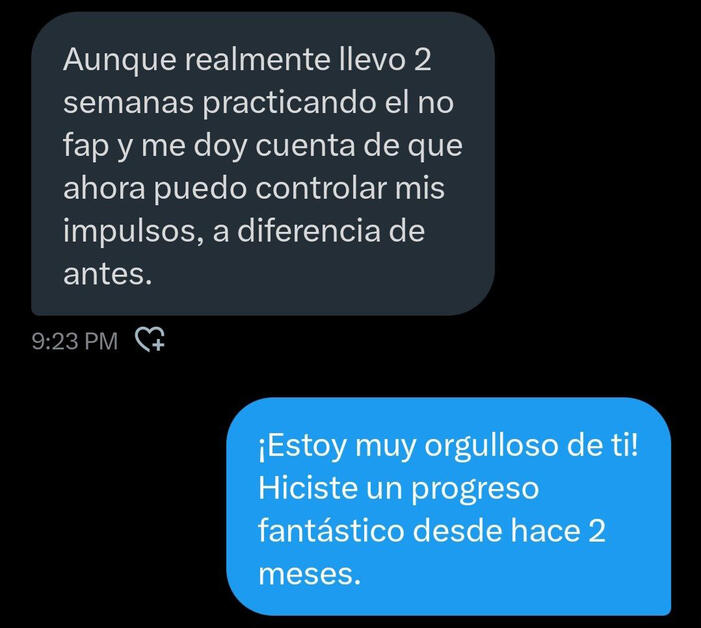701x628 pixels.
Task: Click the word "Aunque" in received message
Action: pos(120,61)
